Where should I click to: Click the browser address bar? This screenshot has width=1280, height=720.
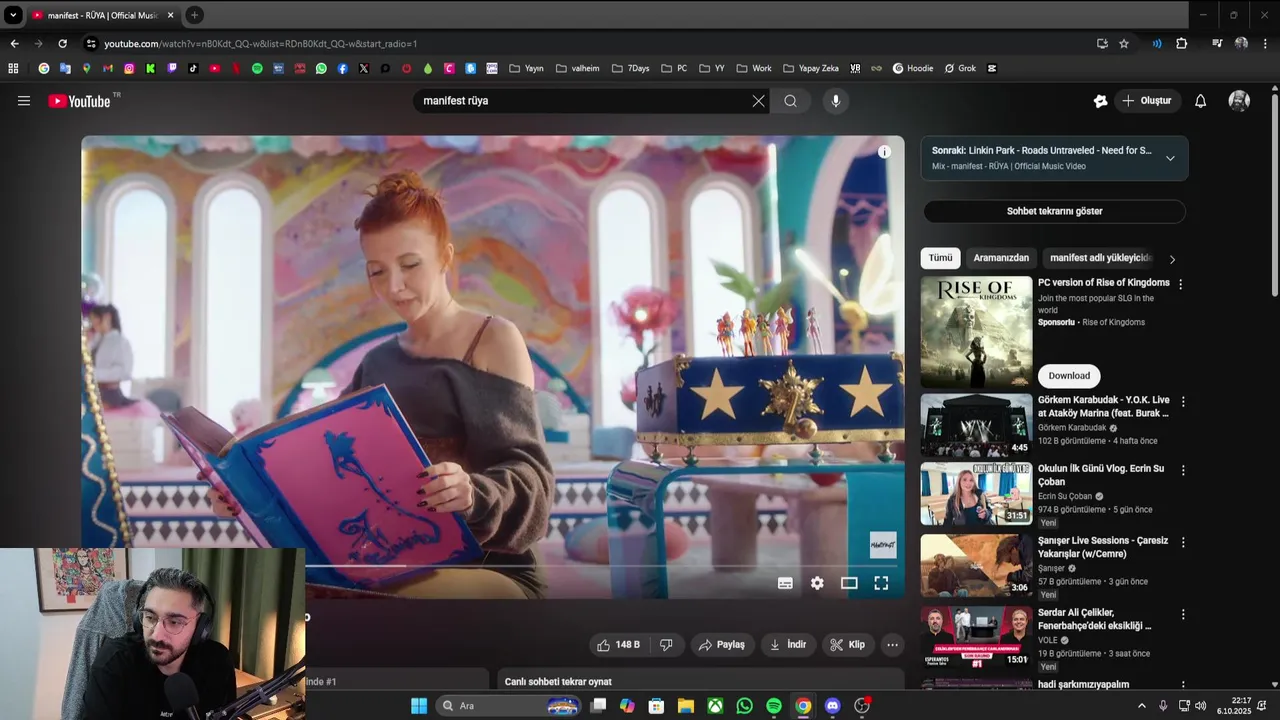[x=590, y=44]
